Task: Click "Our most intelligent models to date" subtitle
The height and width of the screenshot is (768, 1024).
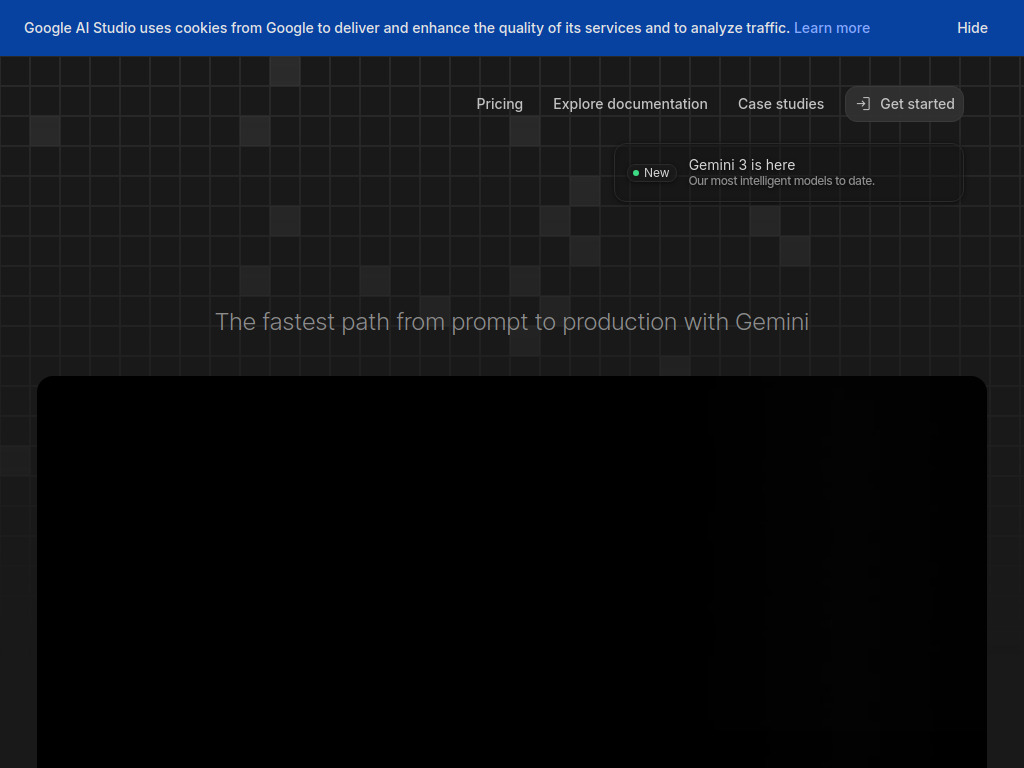Action: point(781,182)
